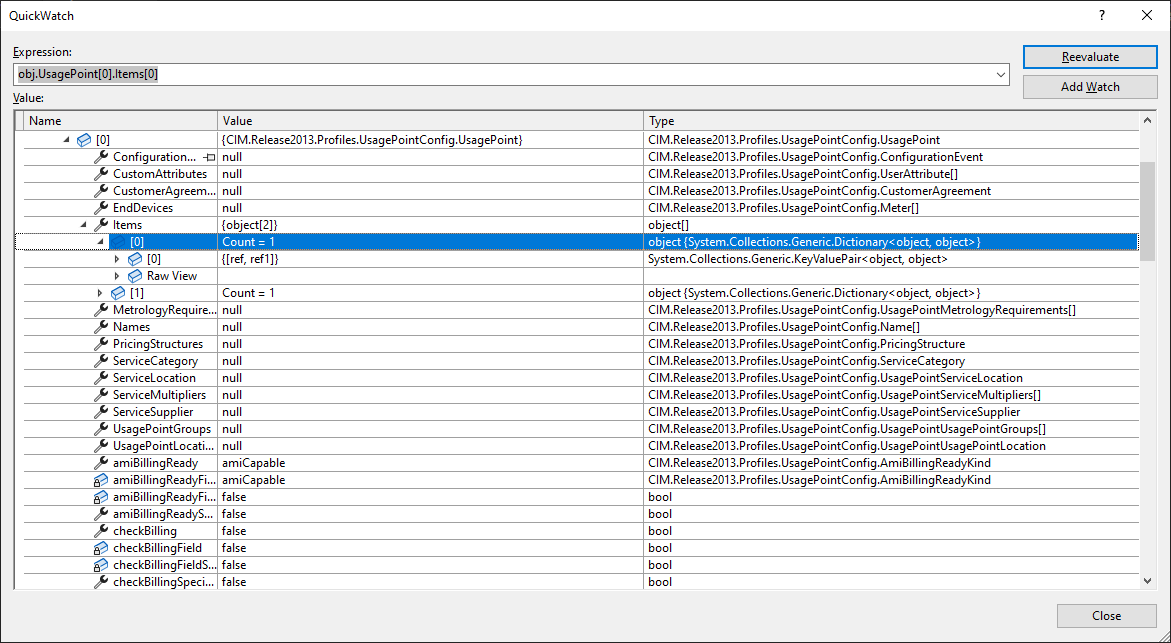Expand the KeyValuePair [0] child node

coord(118,258)
